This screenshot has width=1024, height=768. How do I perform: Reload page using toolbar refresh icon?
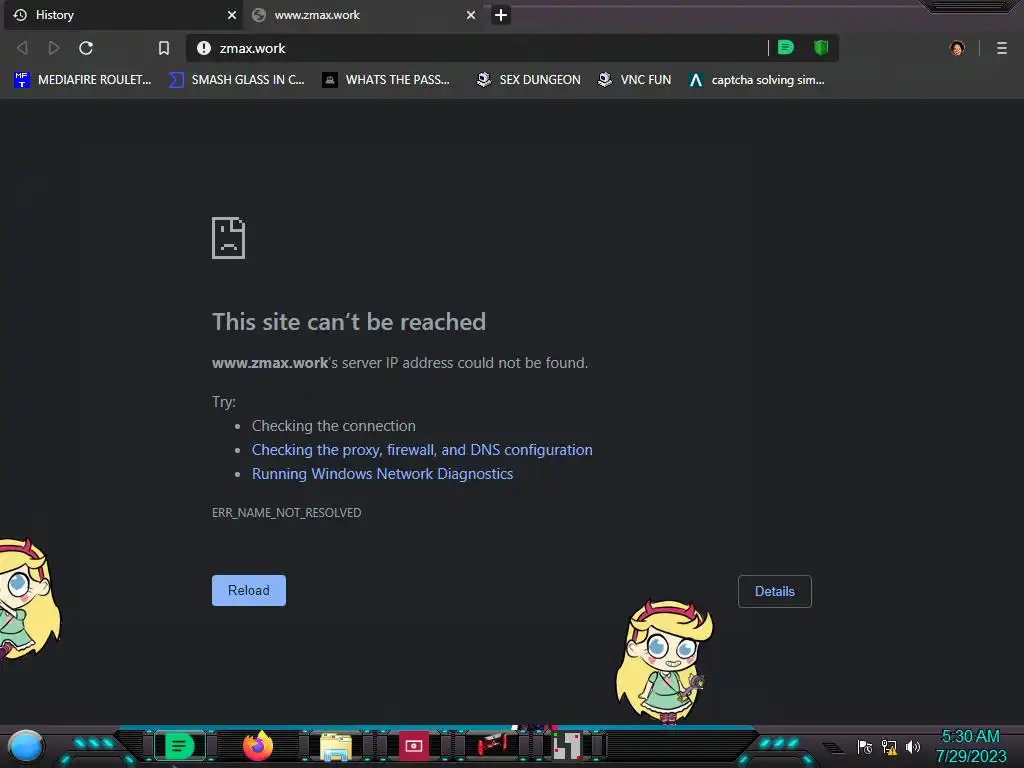(86, 48)
